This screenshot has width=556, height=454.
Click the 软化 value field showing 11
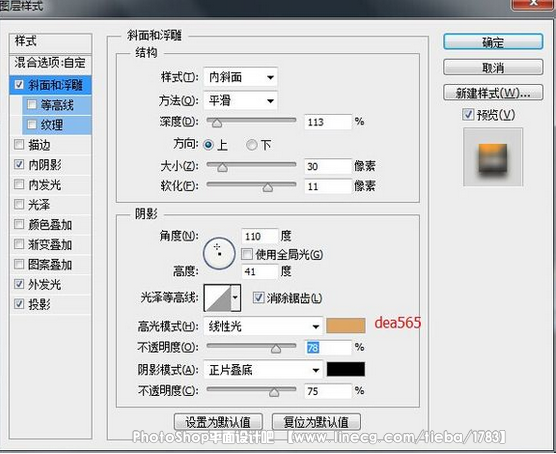click(x=328, y=186)
